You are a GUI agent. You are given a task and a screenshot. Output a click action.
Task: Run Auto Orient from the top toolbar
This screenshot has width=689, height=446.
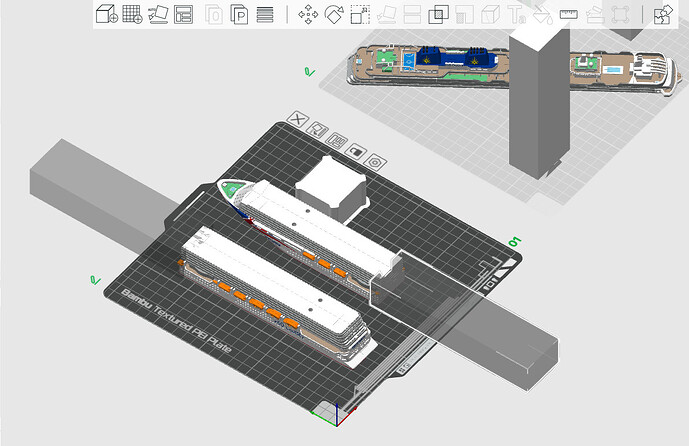click(158, 14)
